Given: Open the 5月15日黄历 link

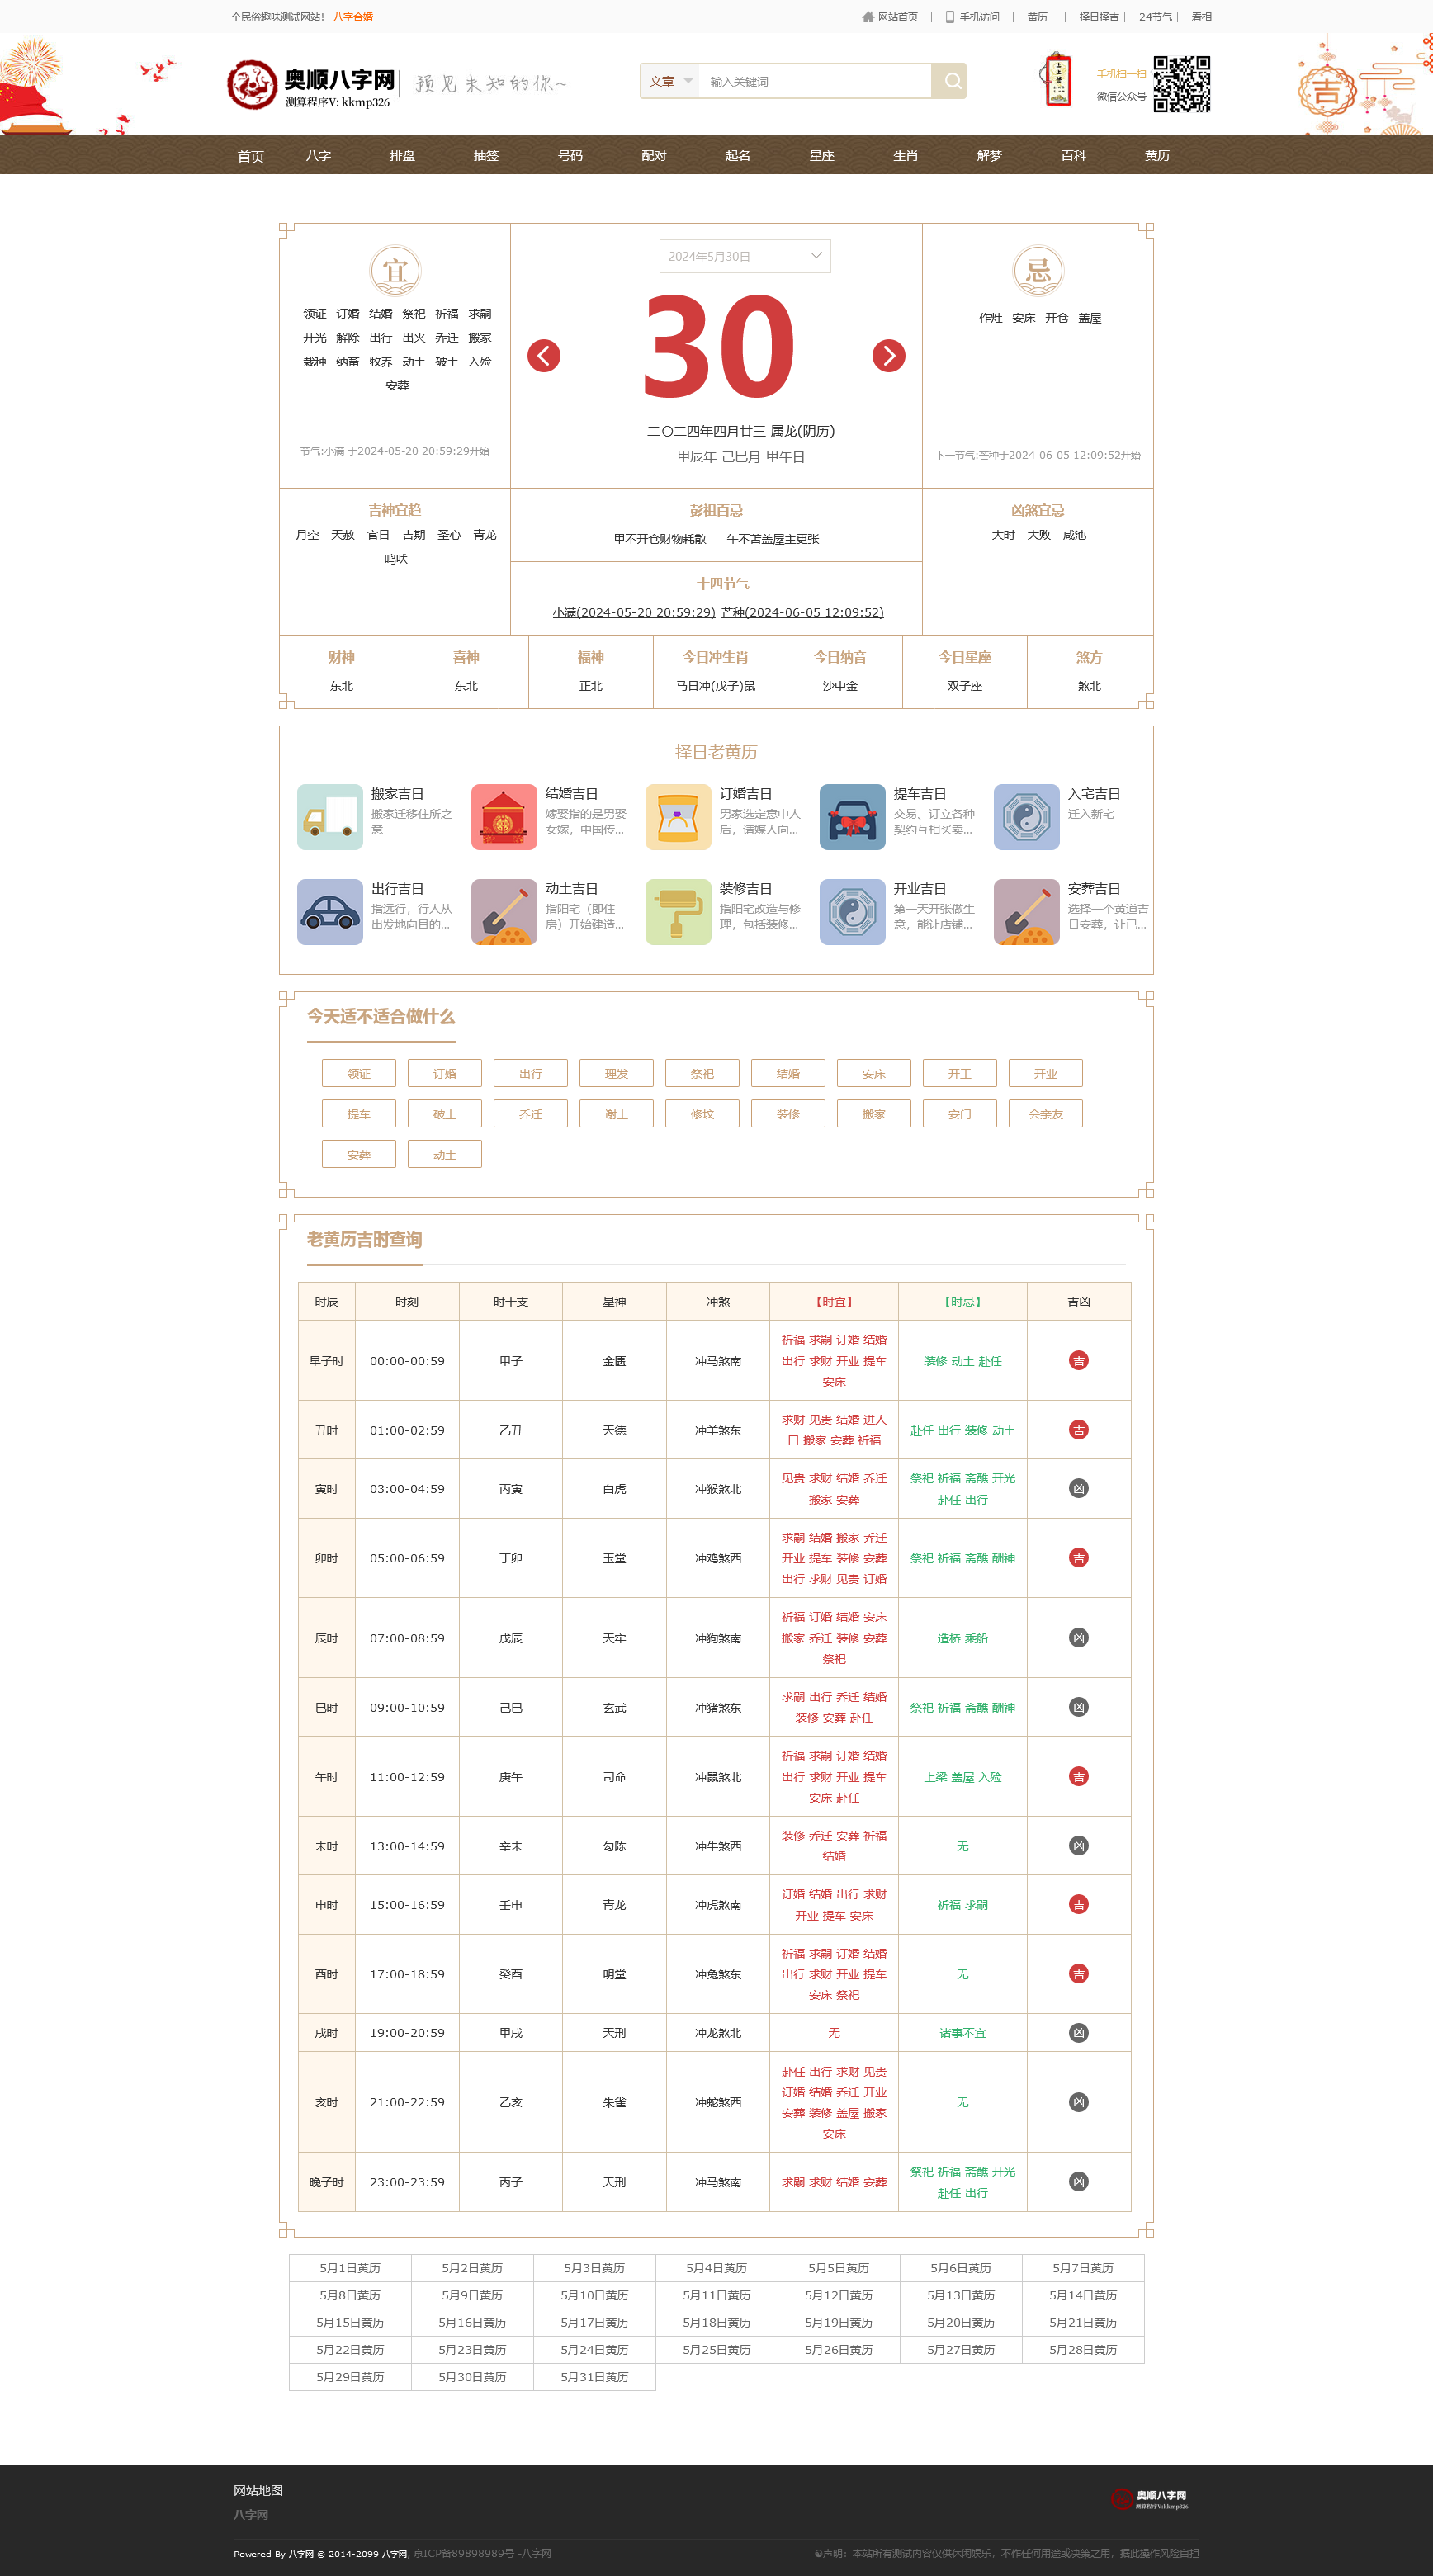Looking at the screenshot, I should [x=350, y=2322].
